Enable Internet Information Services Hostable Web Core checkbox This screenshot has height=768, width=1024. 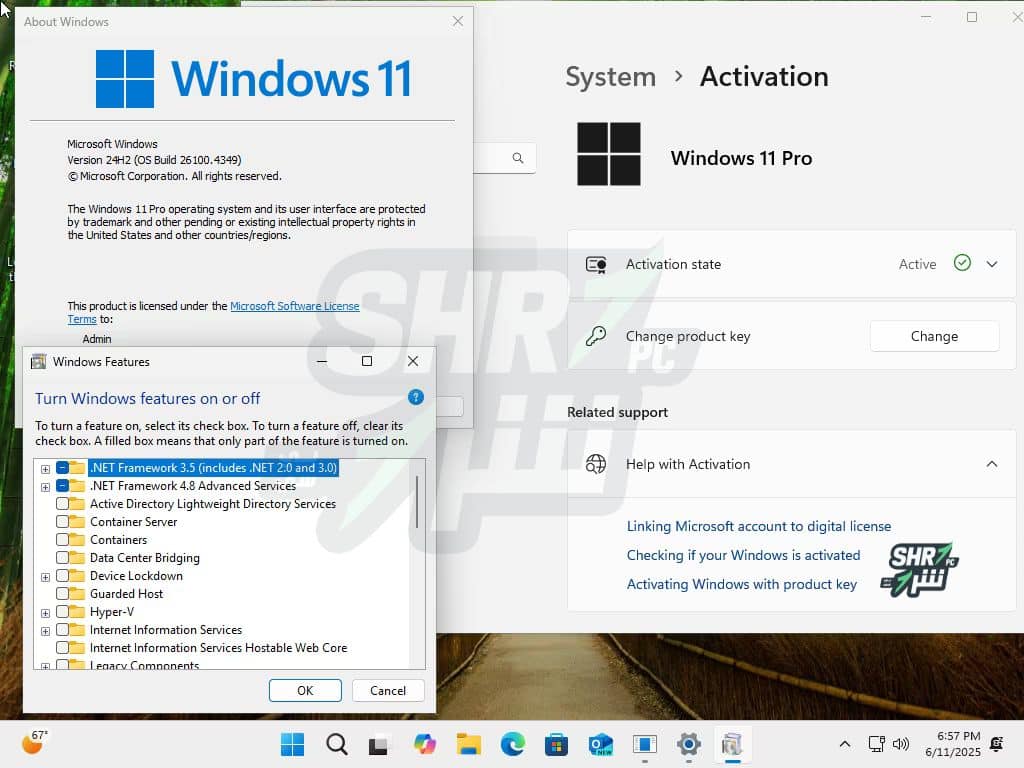tap(63, 648)
